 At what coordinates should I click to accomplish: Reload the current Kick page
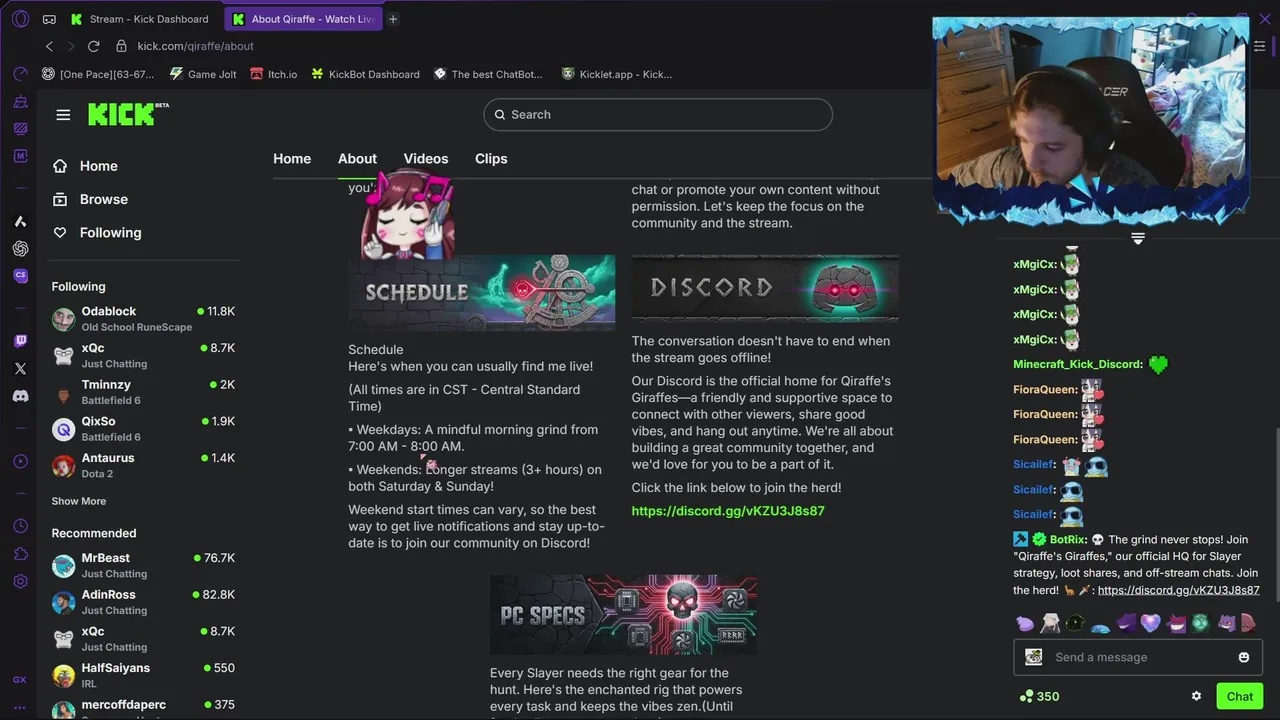(x=94, y=46)
